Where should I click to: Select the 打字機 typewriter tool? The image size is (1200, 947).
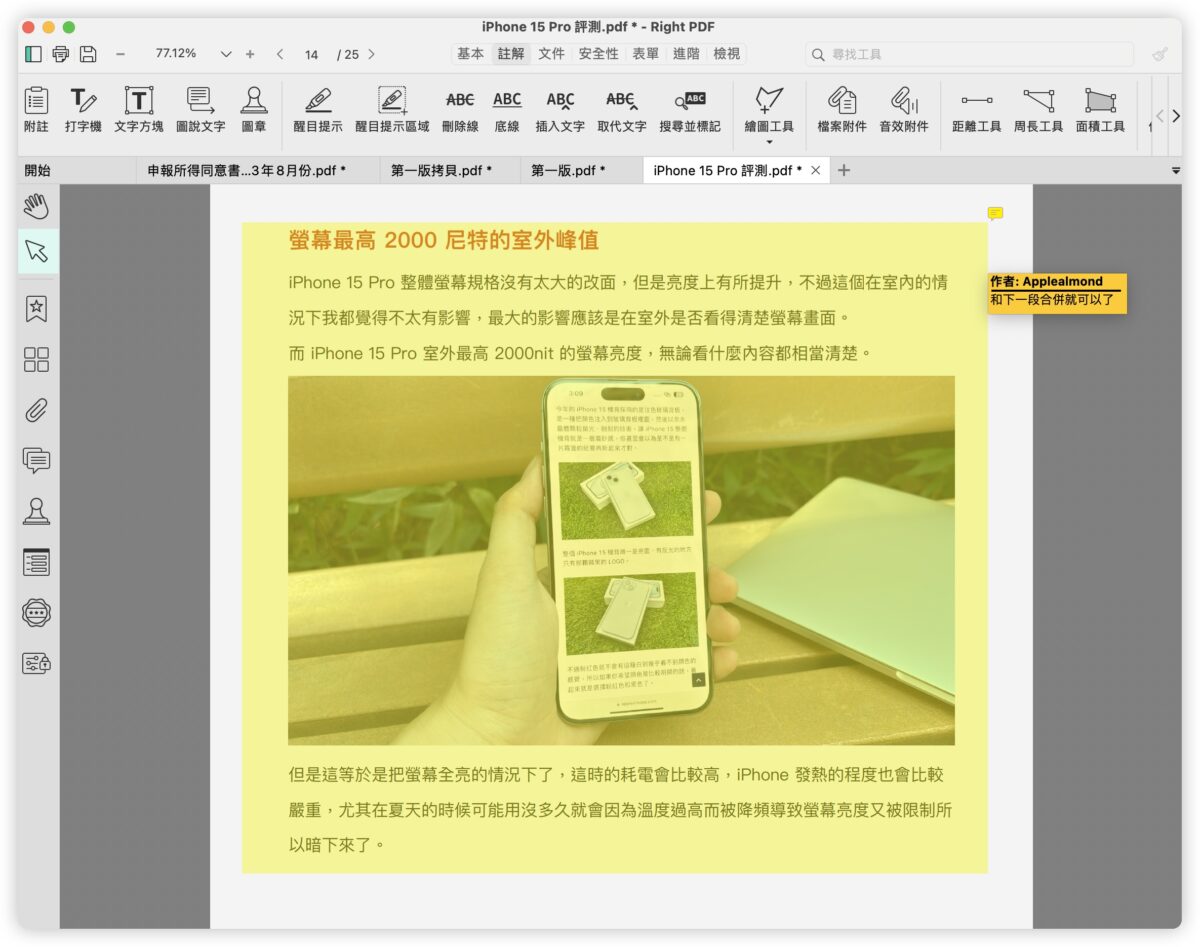(83, 109)
